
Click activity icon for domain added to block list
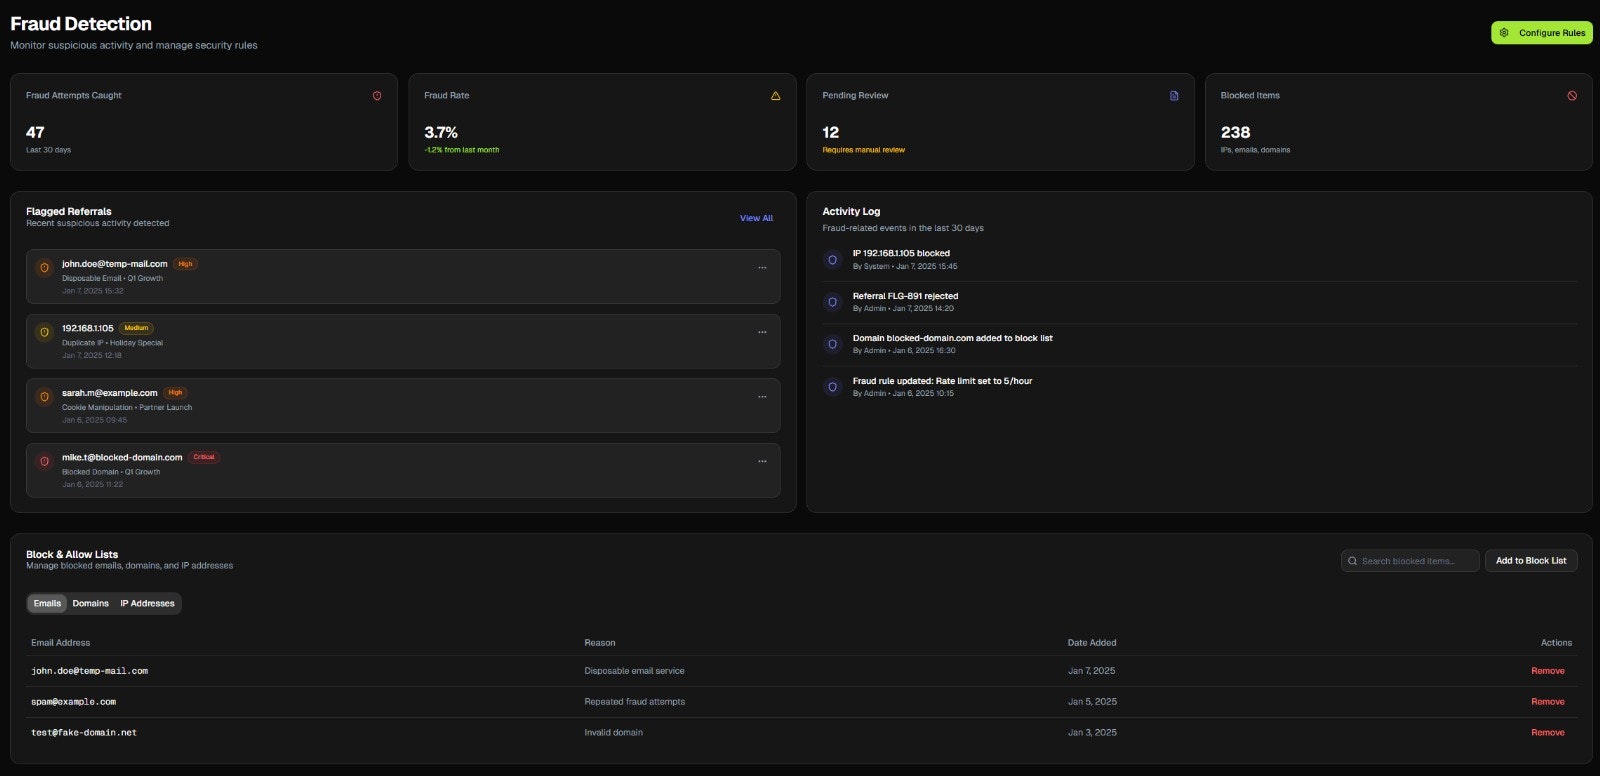point(832,344)
